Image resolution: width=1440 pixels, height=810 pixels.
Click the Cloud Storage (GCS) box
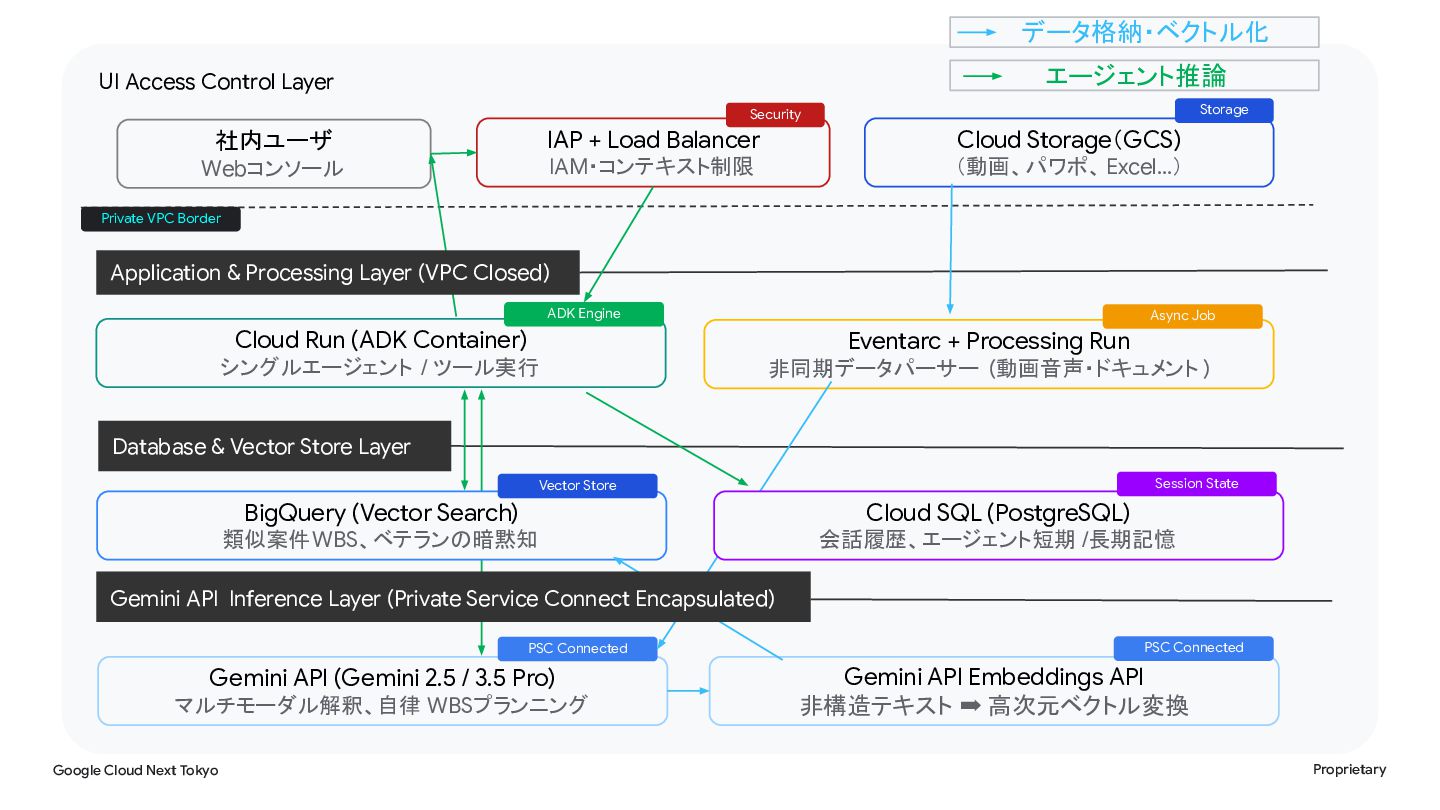(x=1069, y=152)
